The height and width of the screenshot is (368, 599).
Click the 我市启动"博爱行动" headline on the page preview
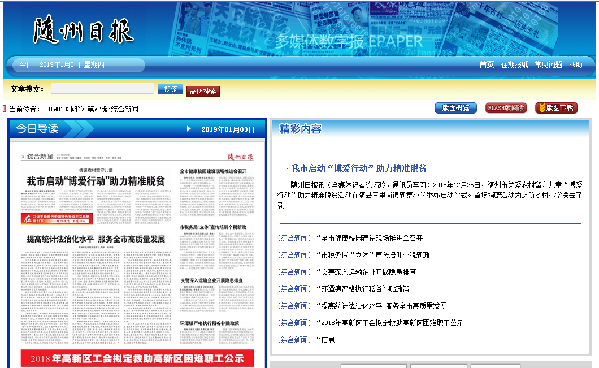pyautogui.click(x=96, y=181)
